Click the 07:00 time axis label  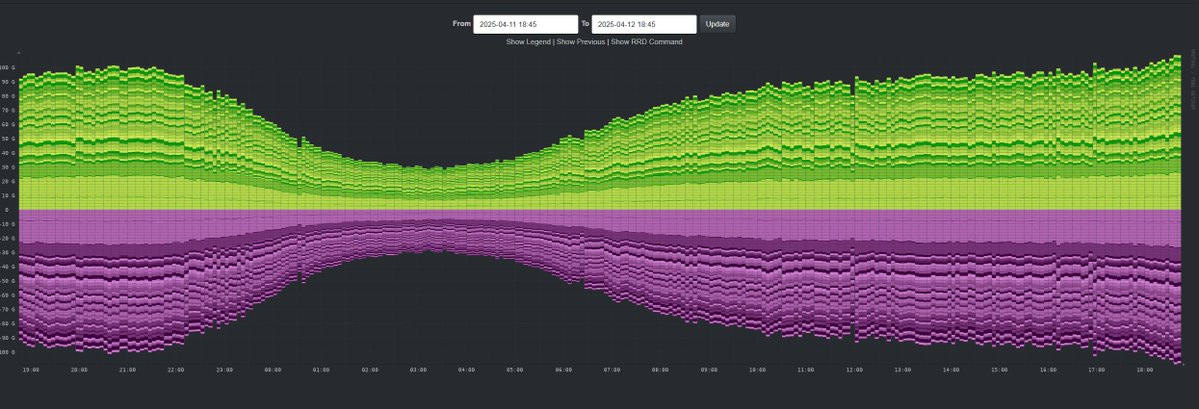click(x=612, y=370)
